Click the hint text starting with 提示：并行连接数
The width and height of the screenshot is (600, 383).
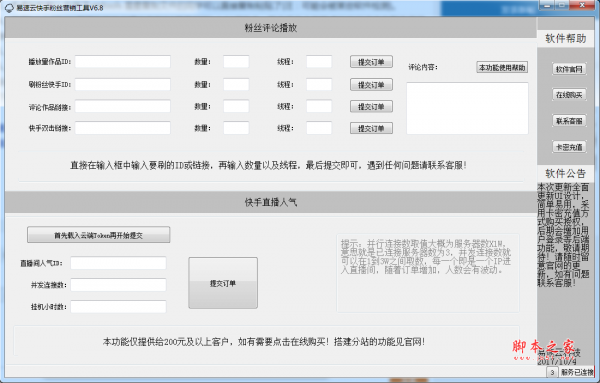coord(426,257)
